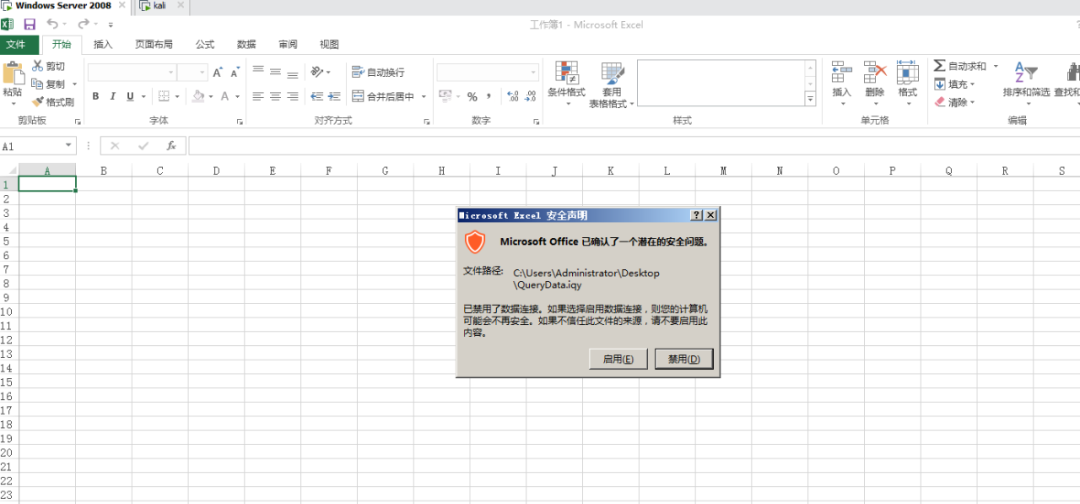Align text to top of cell

click(258, 71)
